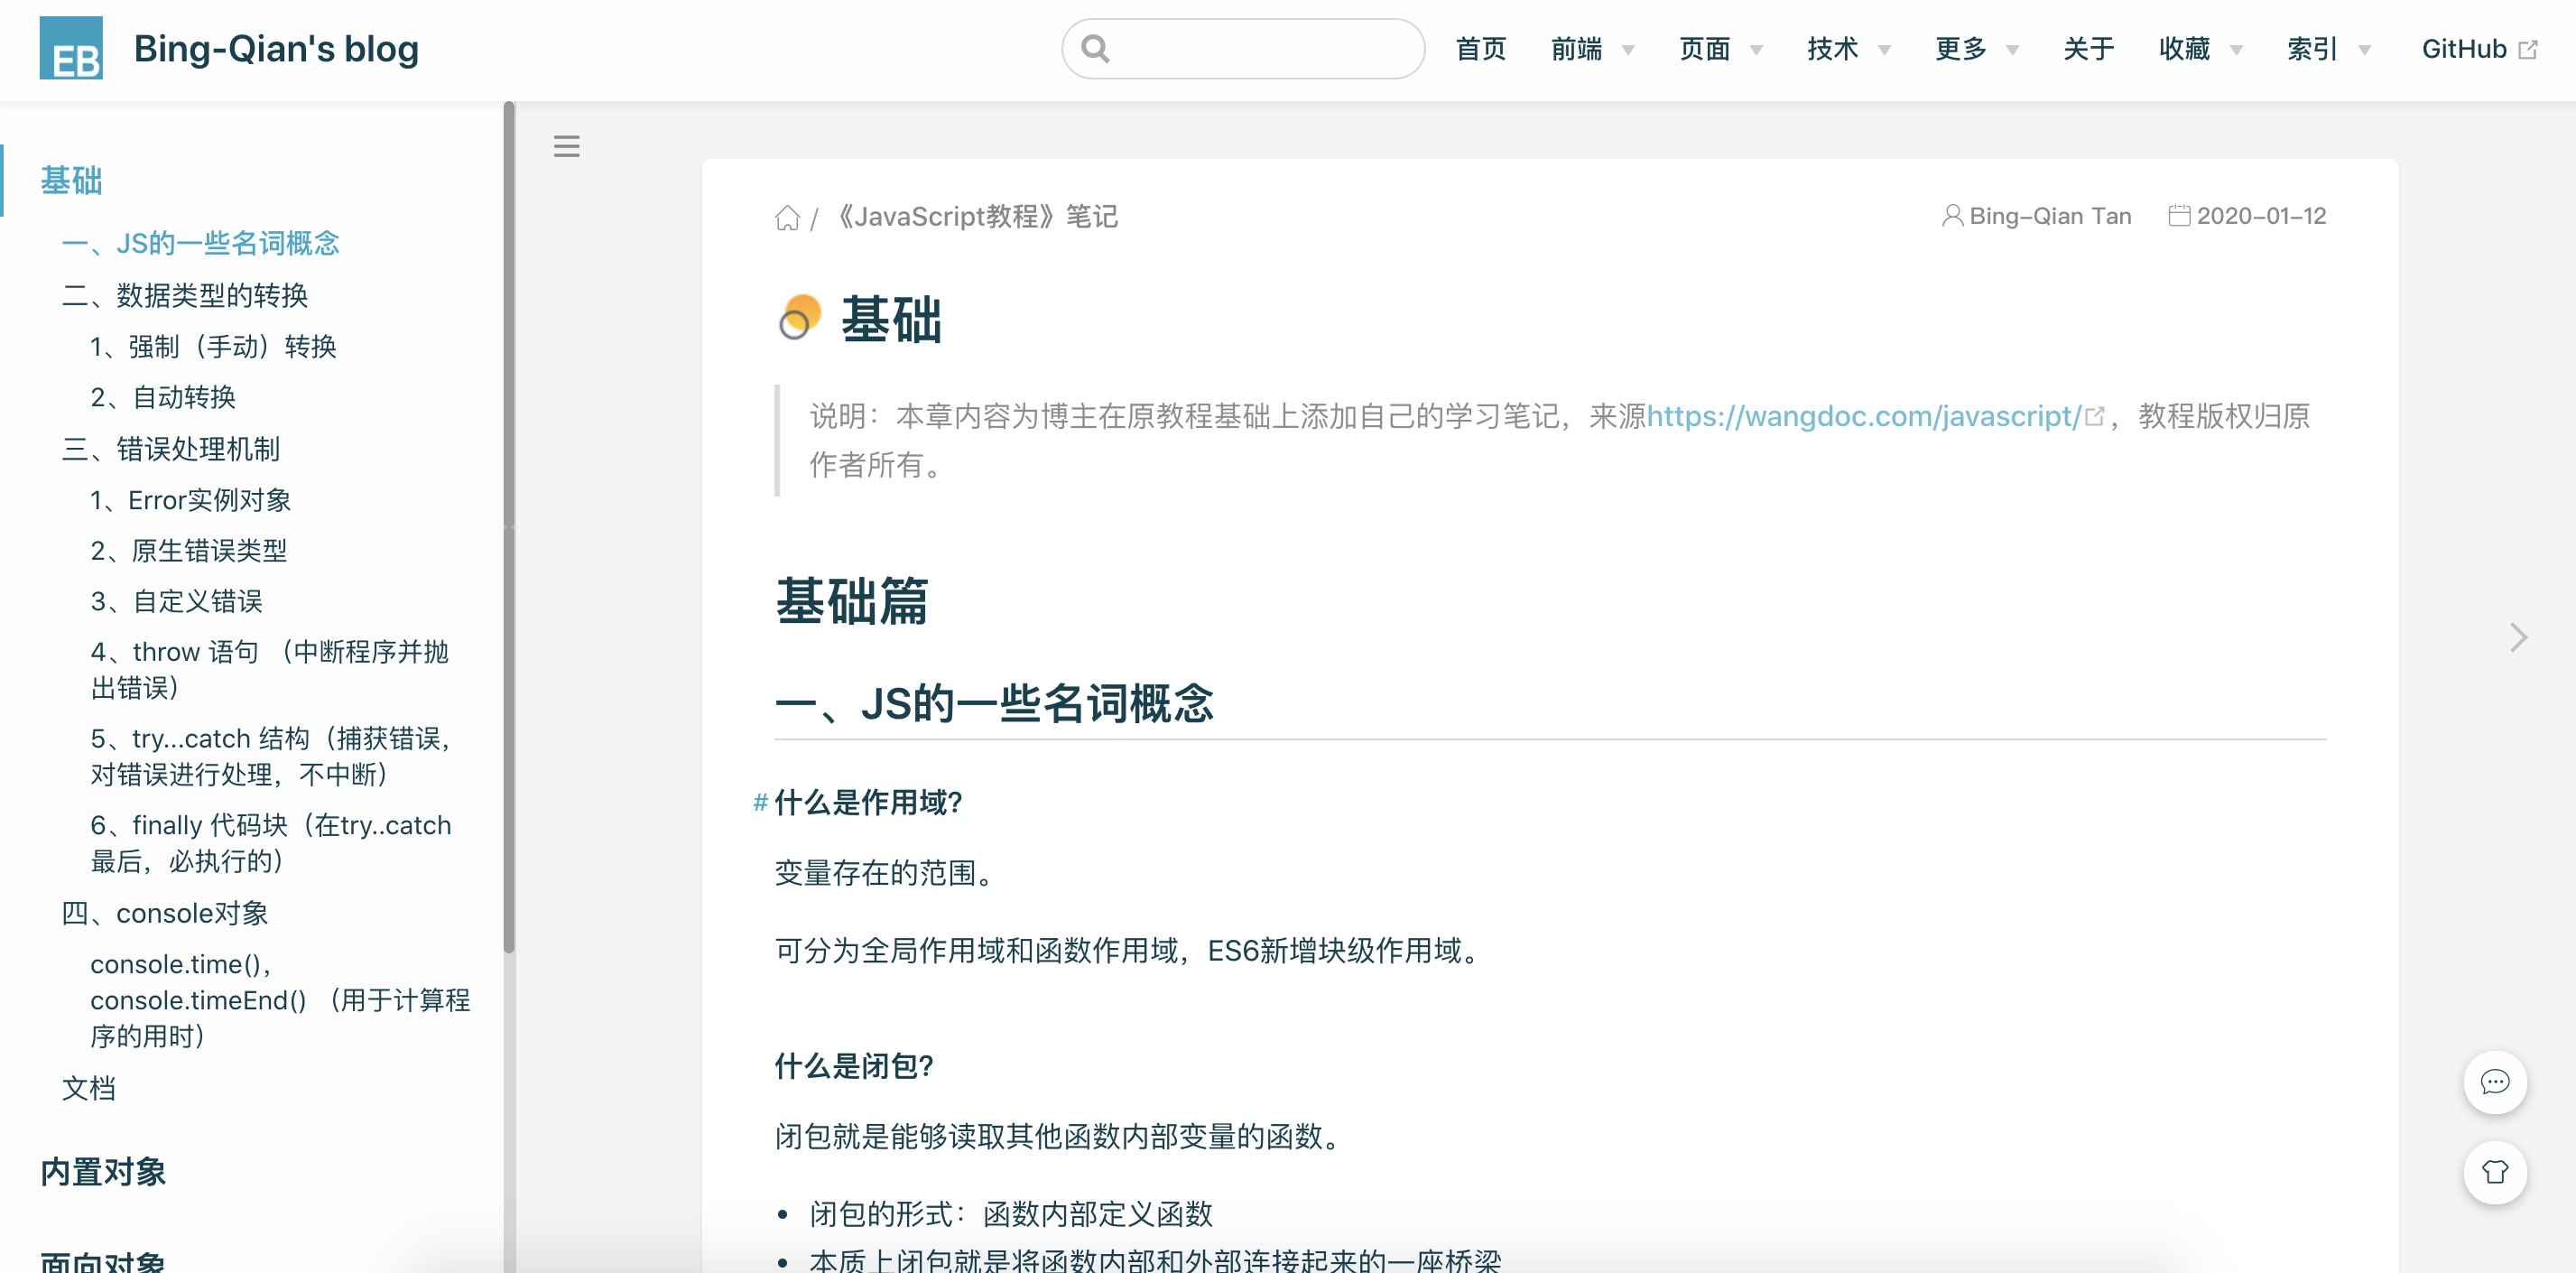
Task: Open the comments chat bubble button
Action: 2495,1082
